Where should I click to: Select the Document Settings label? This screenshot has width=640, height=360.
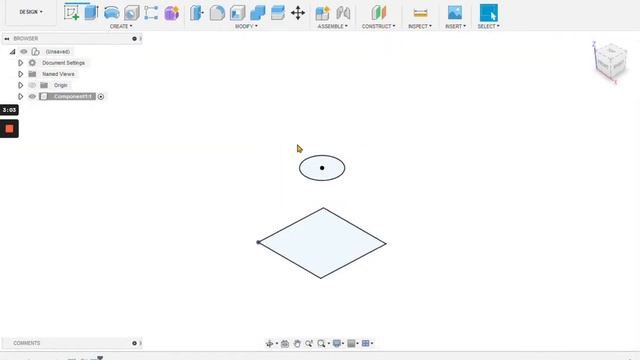63,63
